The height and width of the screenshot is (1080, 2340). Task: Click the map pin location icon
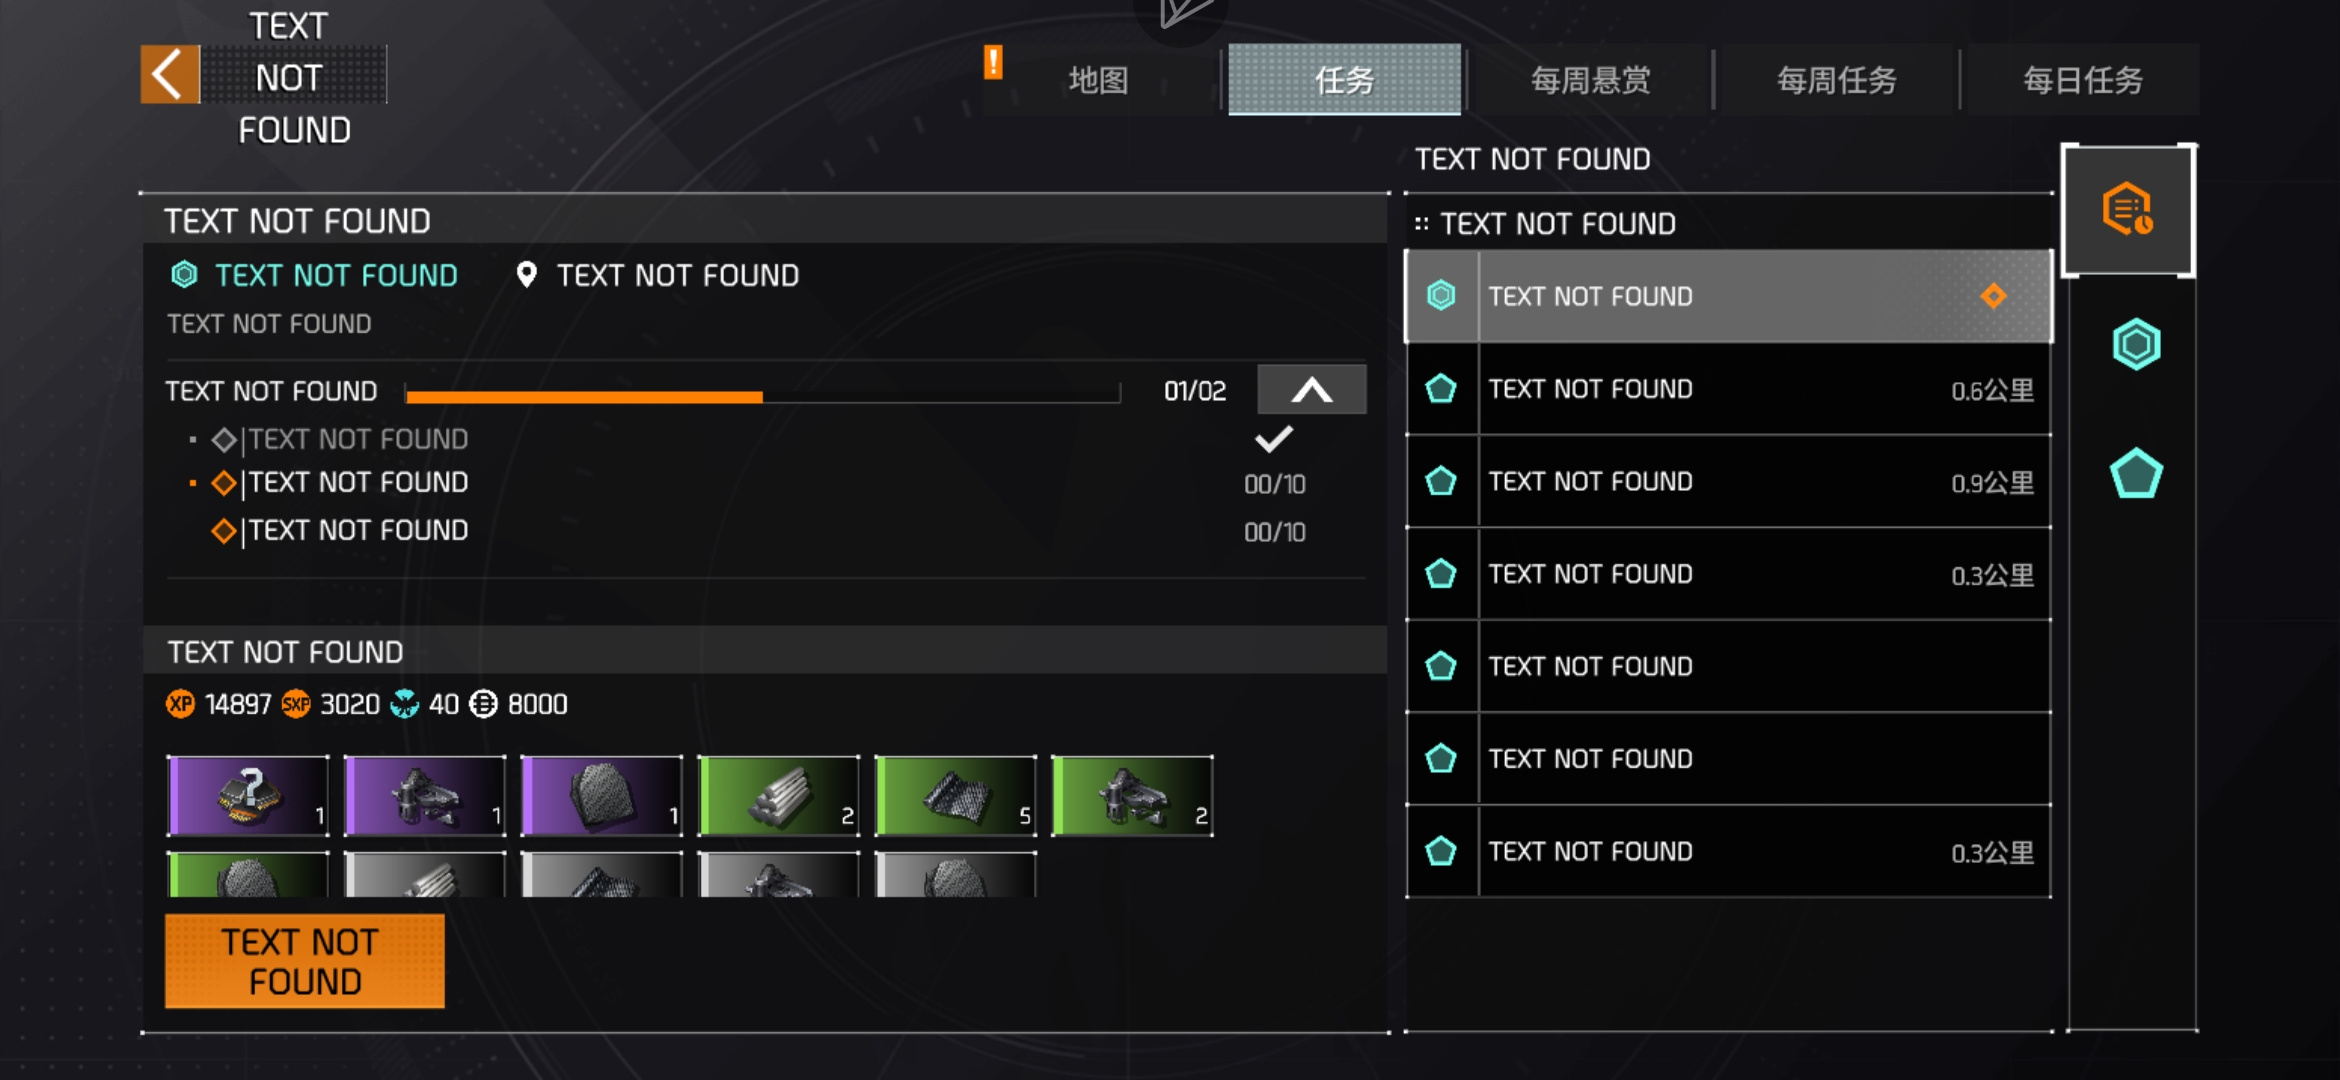click(x=526, y=275)
